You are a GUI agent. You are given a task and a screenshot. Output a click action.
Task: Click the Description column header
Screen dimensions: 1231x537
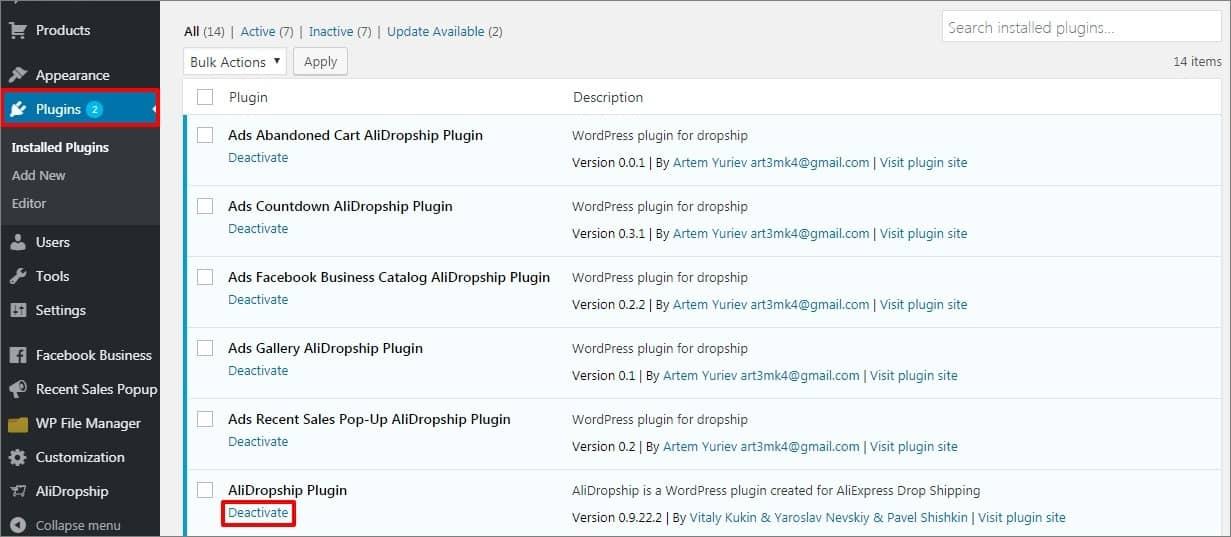click(608, 97)
